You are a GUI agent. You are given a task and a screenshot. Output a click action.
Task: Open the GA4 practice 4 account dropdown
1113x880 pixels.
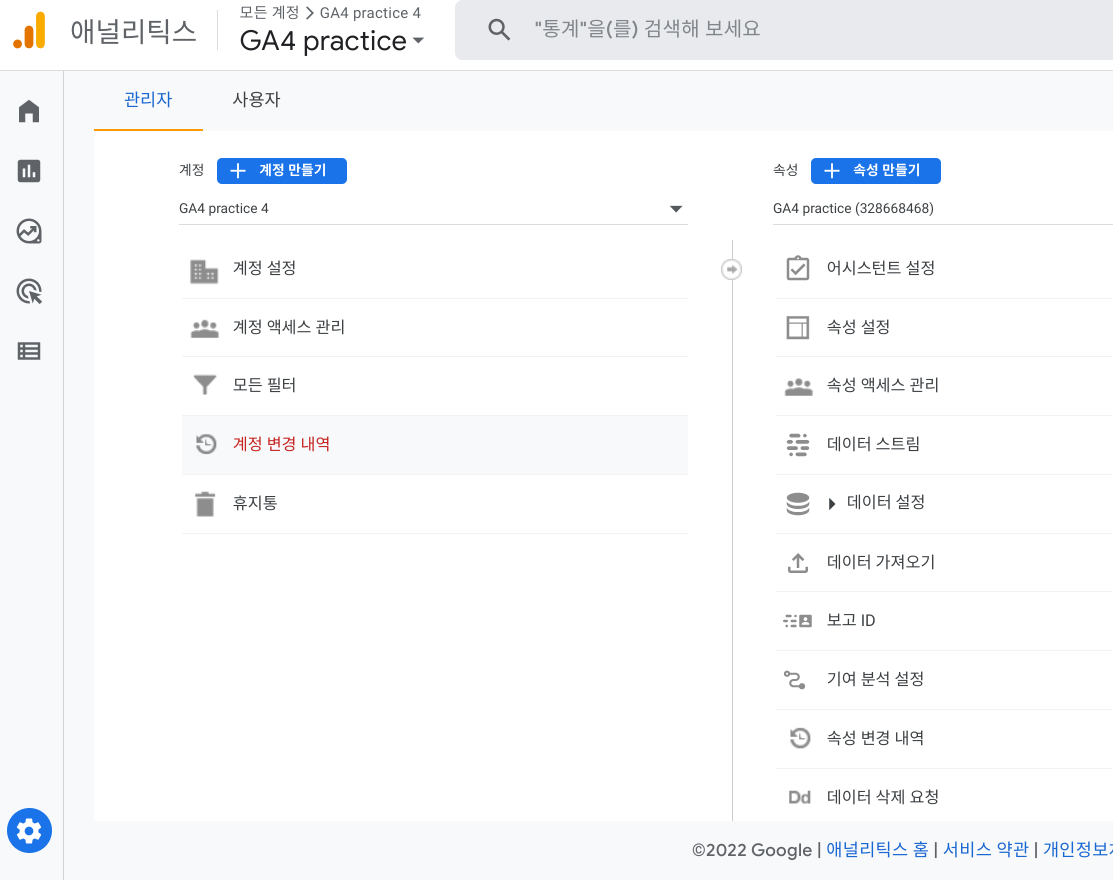tap(433, 209)
